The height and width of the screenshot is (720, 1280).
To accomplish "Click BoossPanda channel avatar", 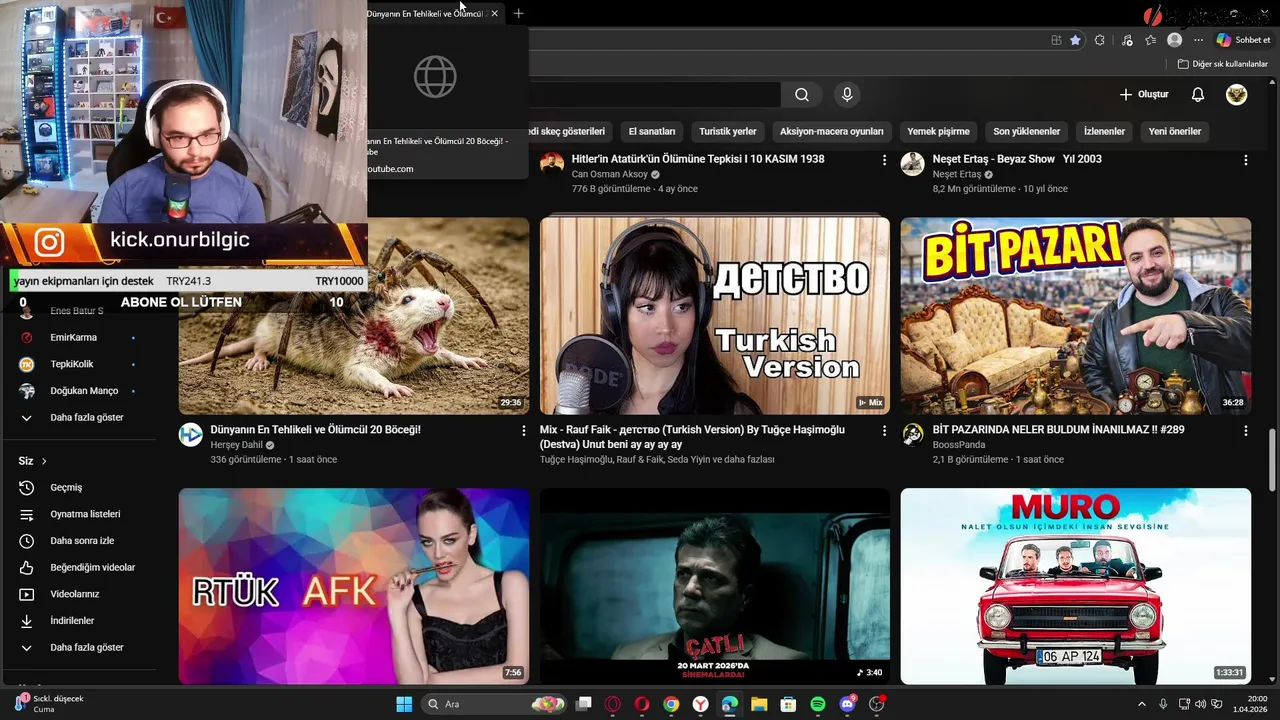I will click(912, 434).
